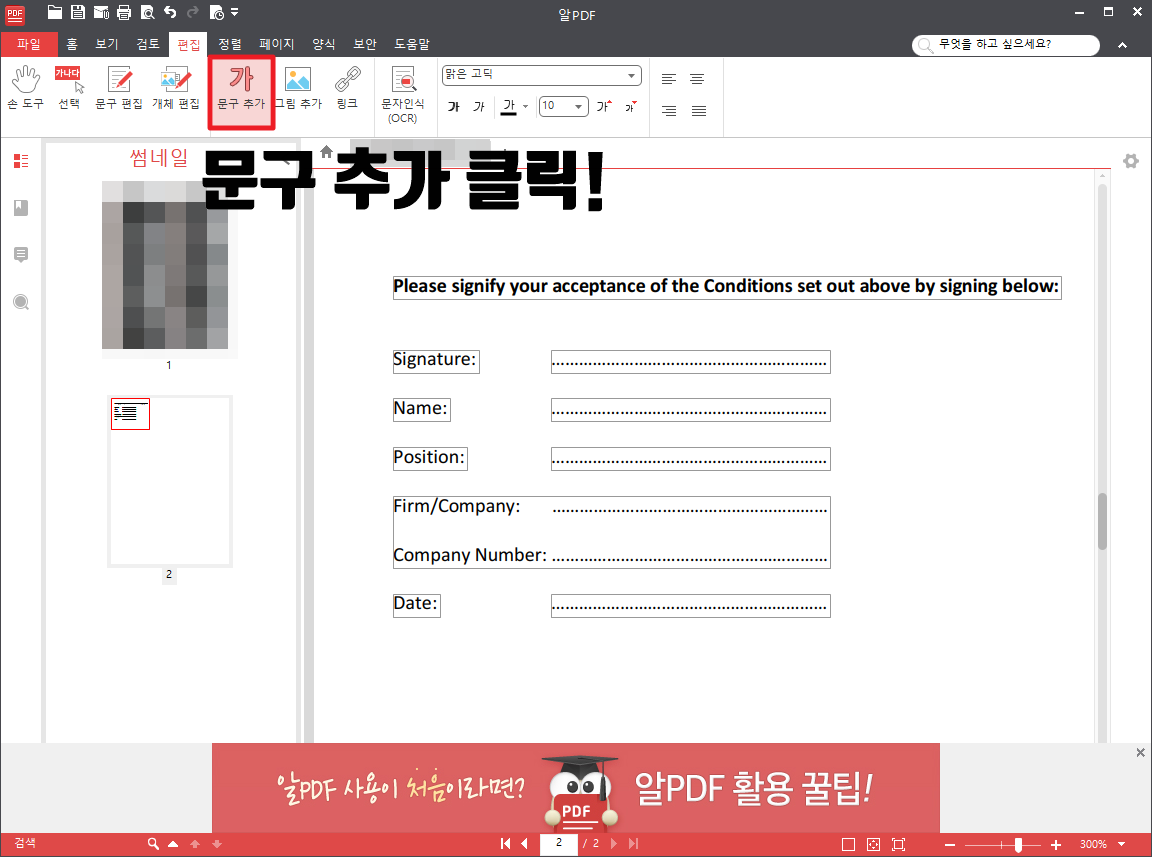The height and width of the screenshot is (857, 1152).
Task: Click the print icon
Action: [x=124, y=12]
